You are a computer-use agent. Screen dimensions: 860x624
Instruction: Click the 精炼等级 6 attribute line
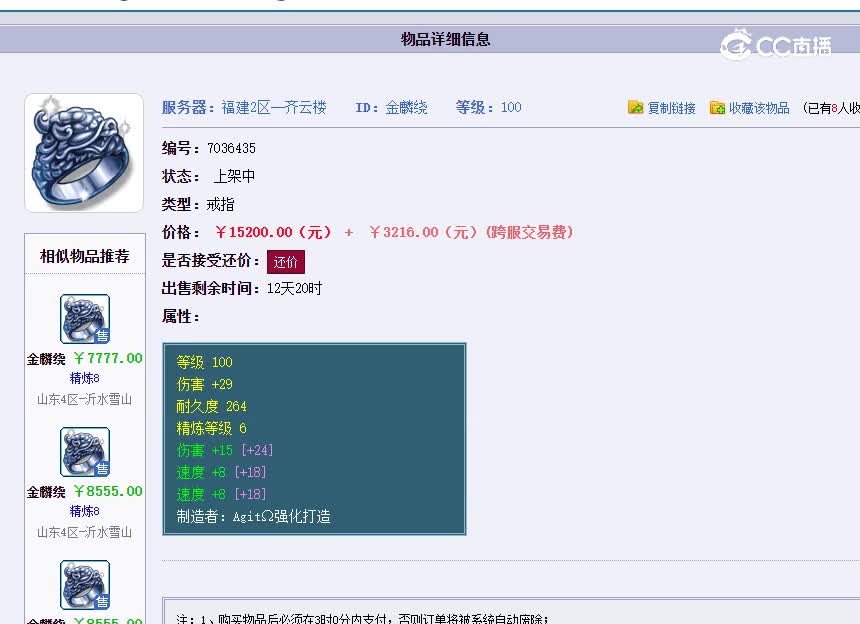211,428
